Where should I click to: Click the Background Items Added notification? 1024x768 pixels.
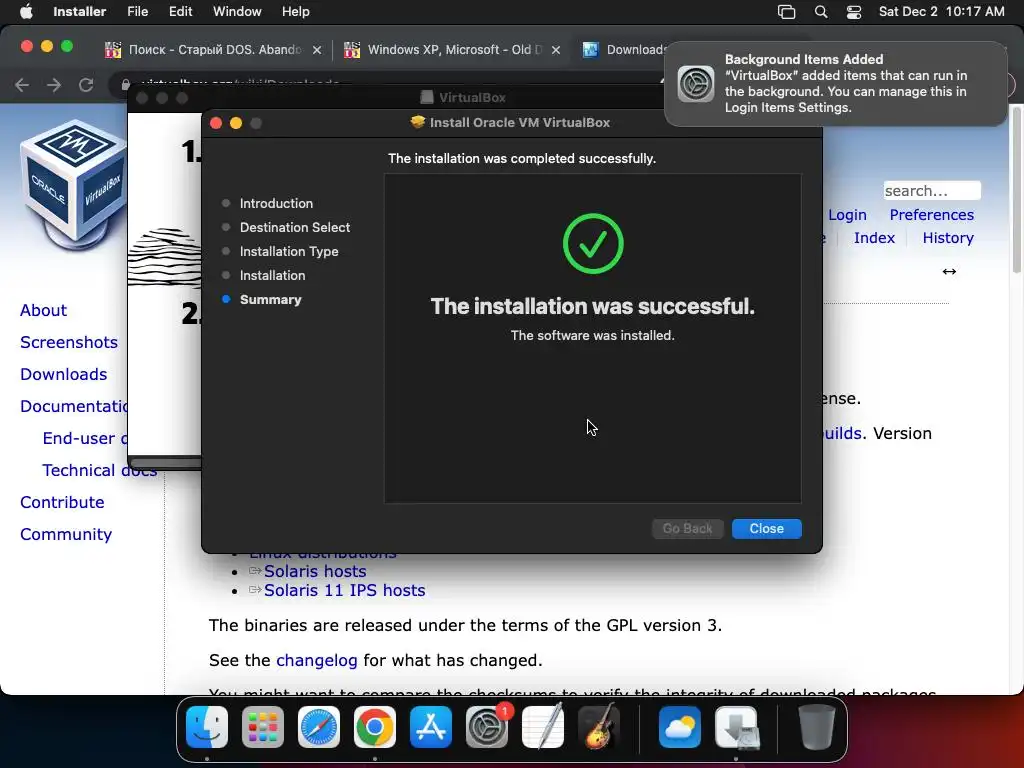tap(835, 84)
